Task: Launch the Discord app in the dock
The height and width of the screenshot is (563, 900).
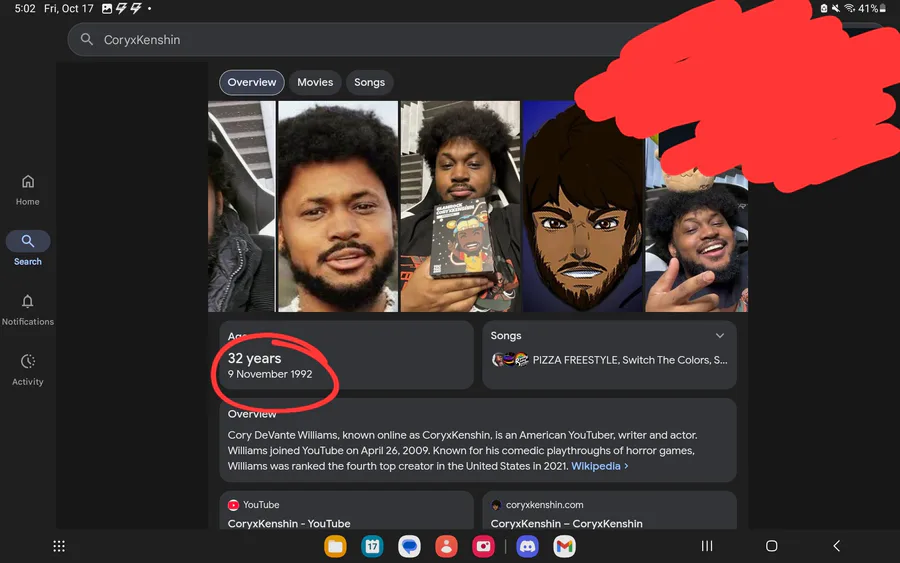Action: click(x=527, y=546)
